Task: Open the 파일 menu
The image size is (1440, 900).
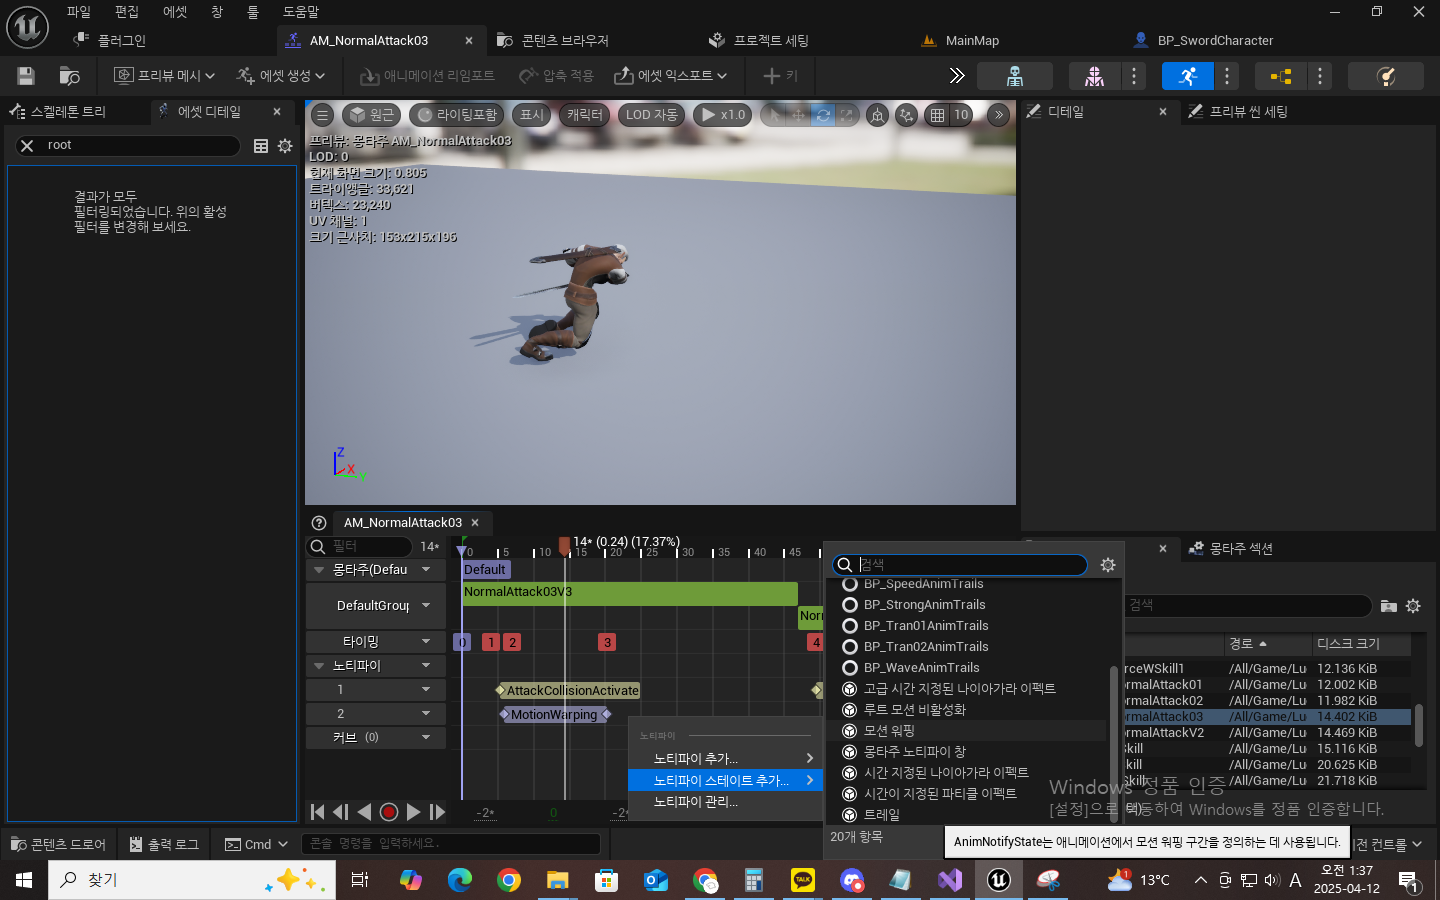Action: [79, 12]
